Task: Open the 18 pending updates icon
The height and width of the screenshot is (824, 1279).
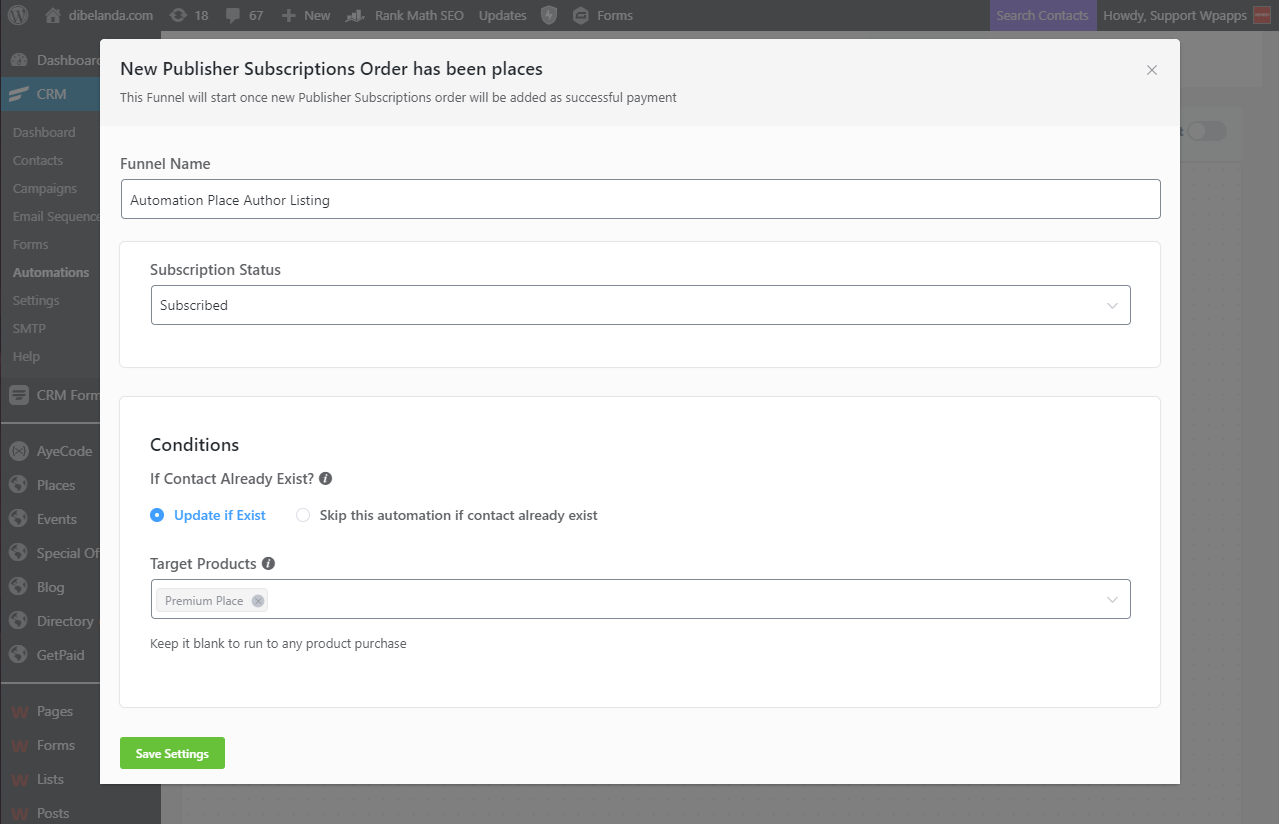Action: [189, 15]
